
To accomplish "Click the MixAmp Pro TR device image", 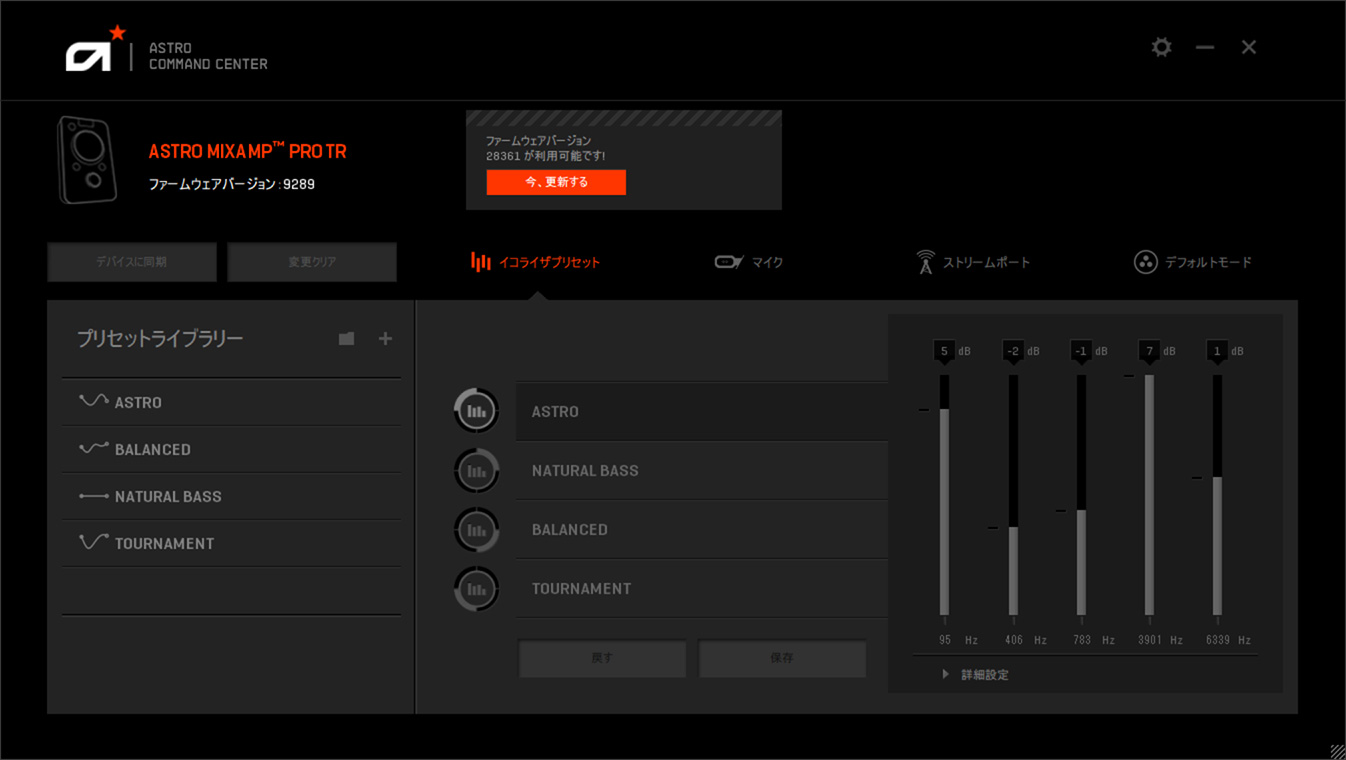I will pyautogui.click(x=87, y=161).
